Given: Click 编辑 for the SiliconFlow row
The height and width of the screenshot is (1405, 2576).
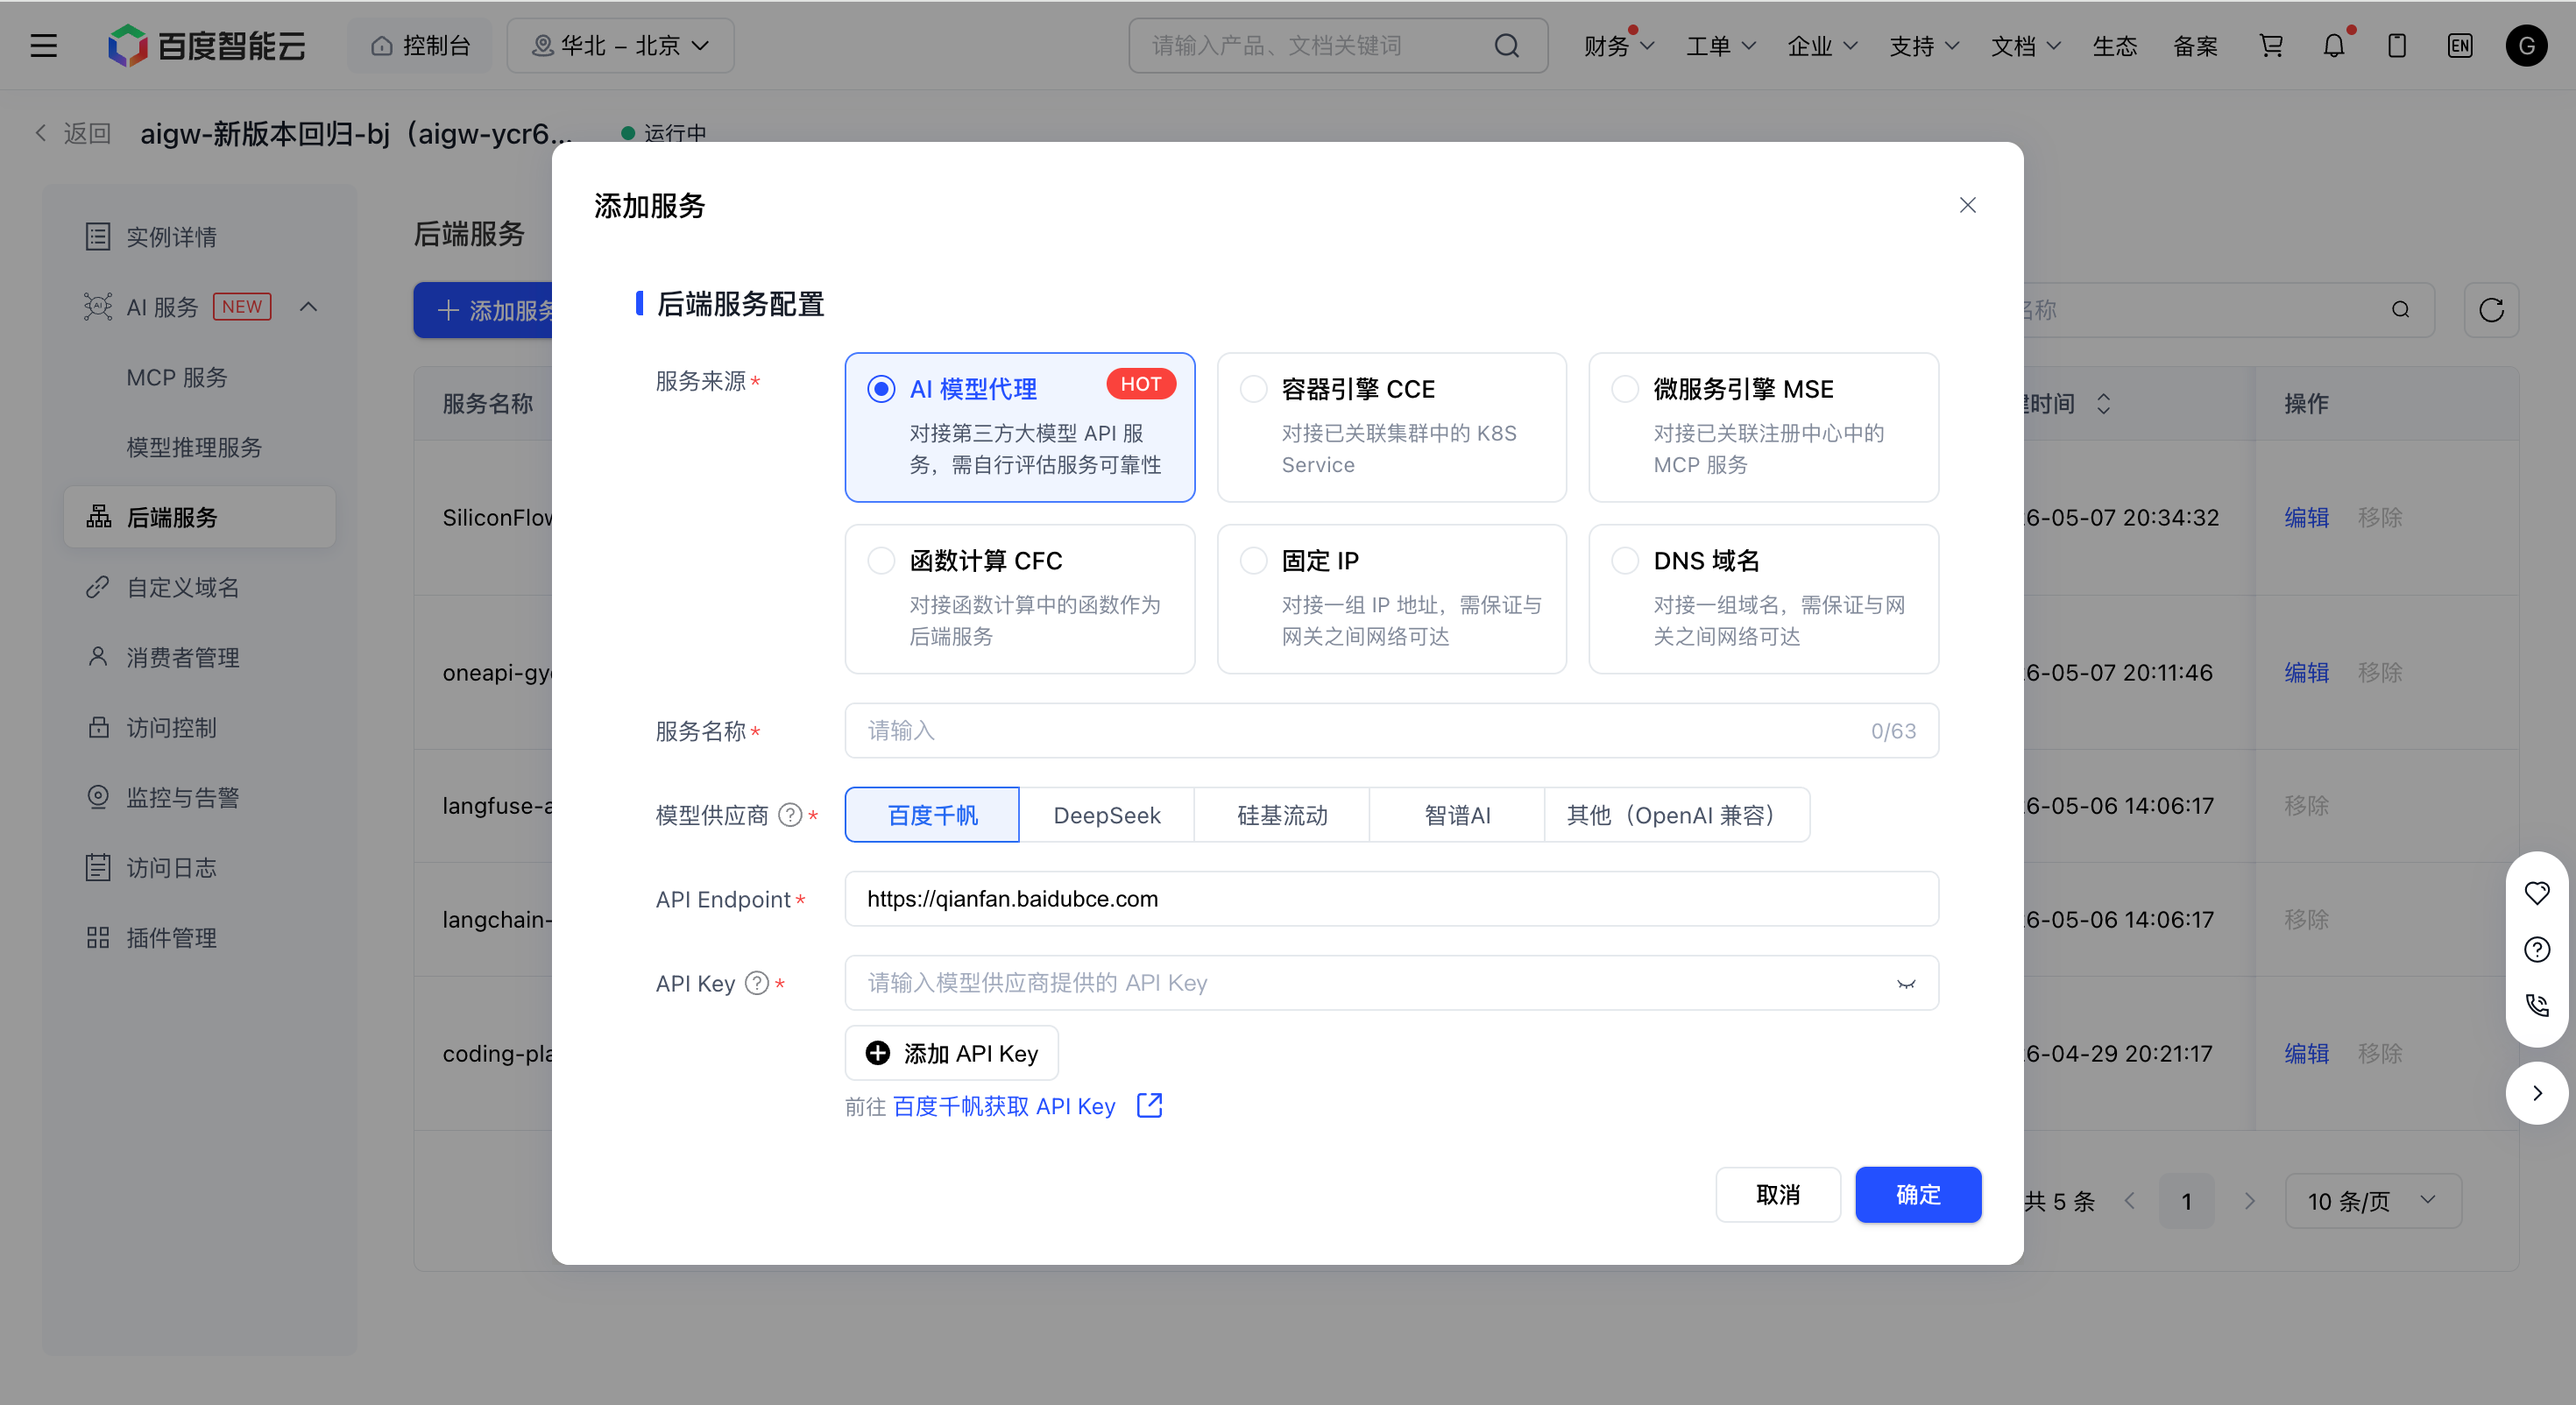Looking at the screenshot, I should coord(2306,517).
